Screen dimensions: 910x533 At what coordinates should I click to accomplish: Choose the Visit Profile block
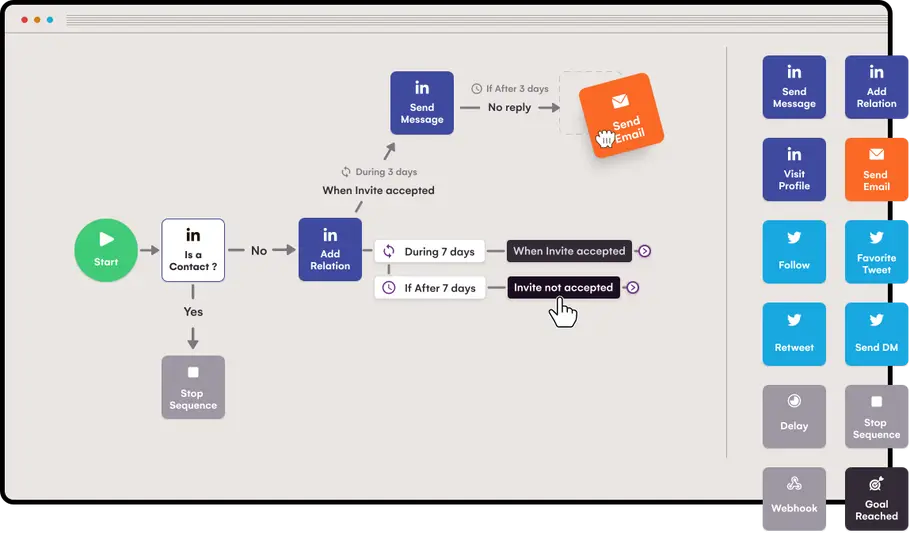point(794,170)
